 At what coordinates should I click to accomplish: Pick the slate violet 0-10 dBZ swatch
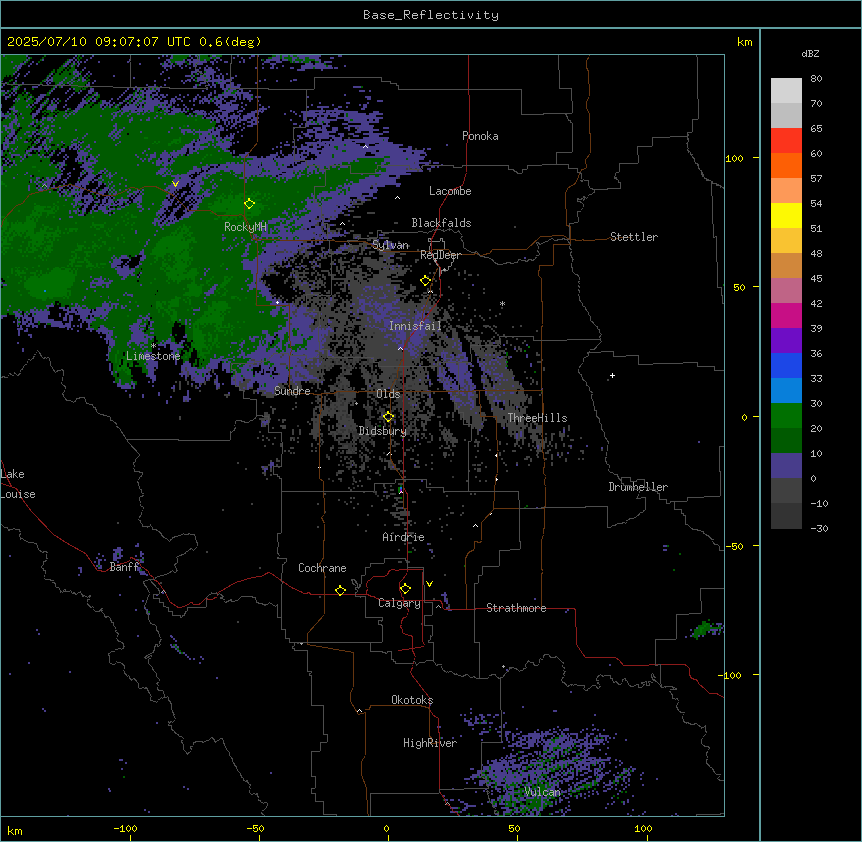point(786,466)
